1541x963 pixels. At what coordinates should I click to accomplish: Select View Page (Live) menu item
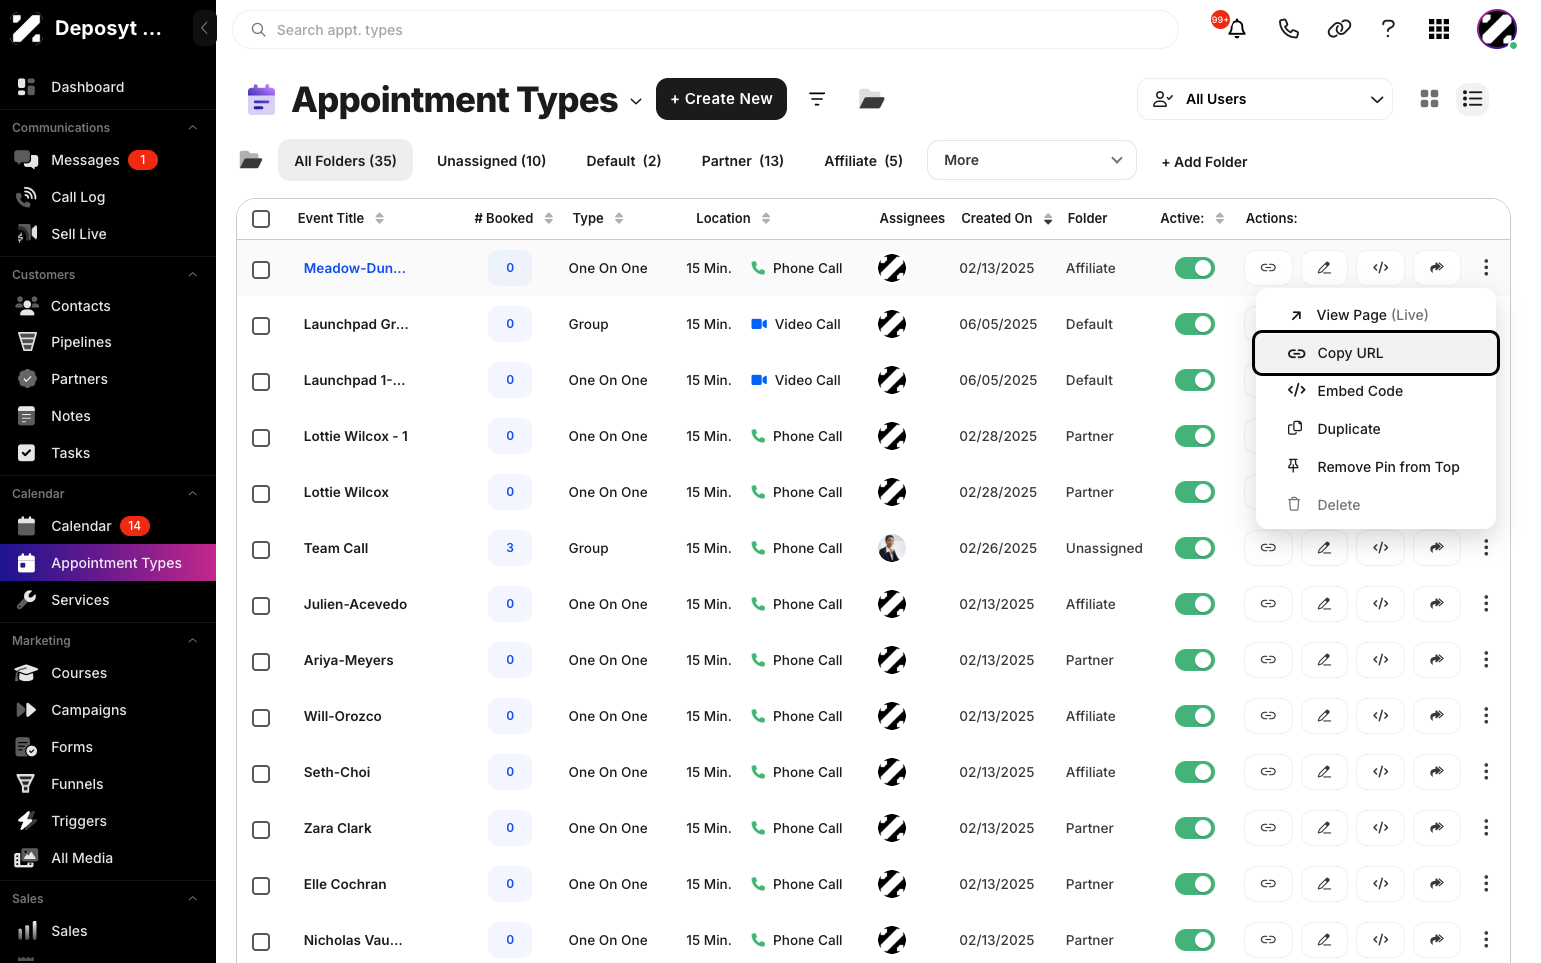pyautogui.click(x=1376, y=315)
